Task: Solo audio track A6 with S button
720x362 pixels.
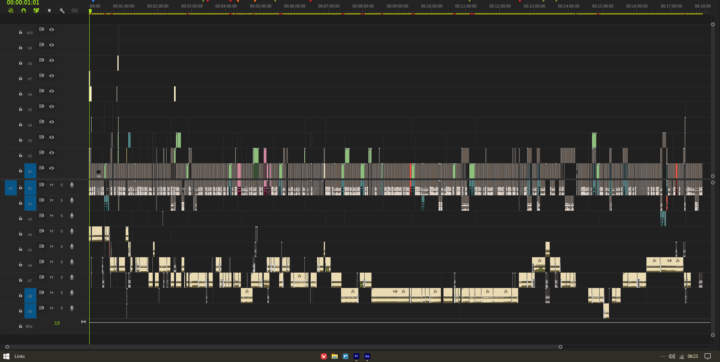Action: click(x=62, y=262)
